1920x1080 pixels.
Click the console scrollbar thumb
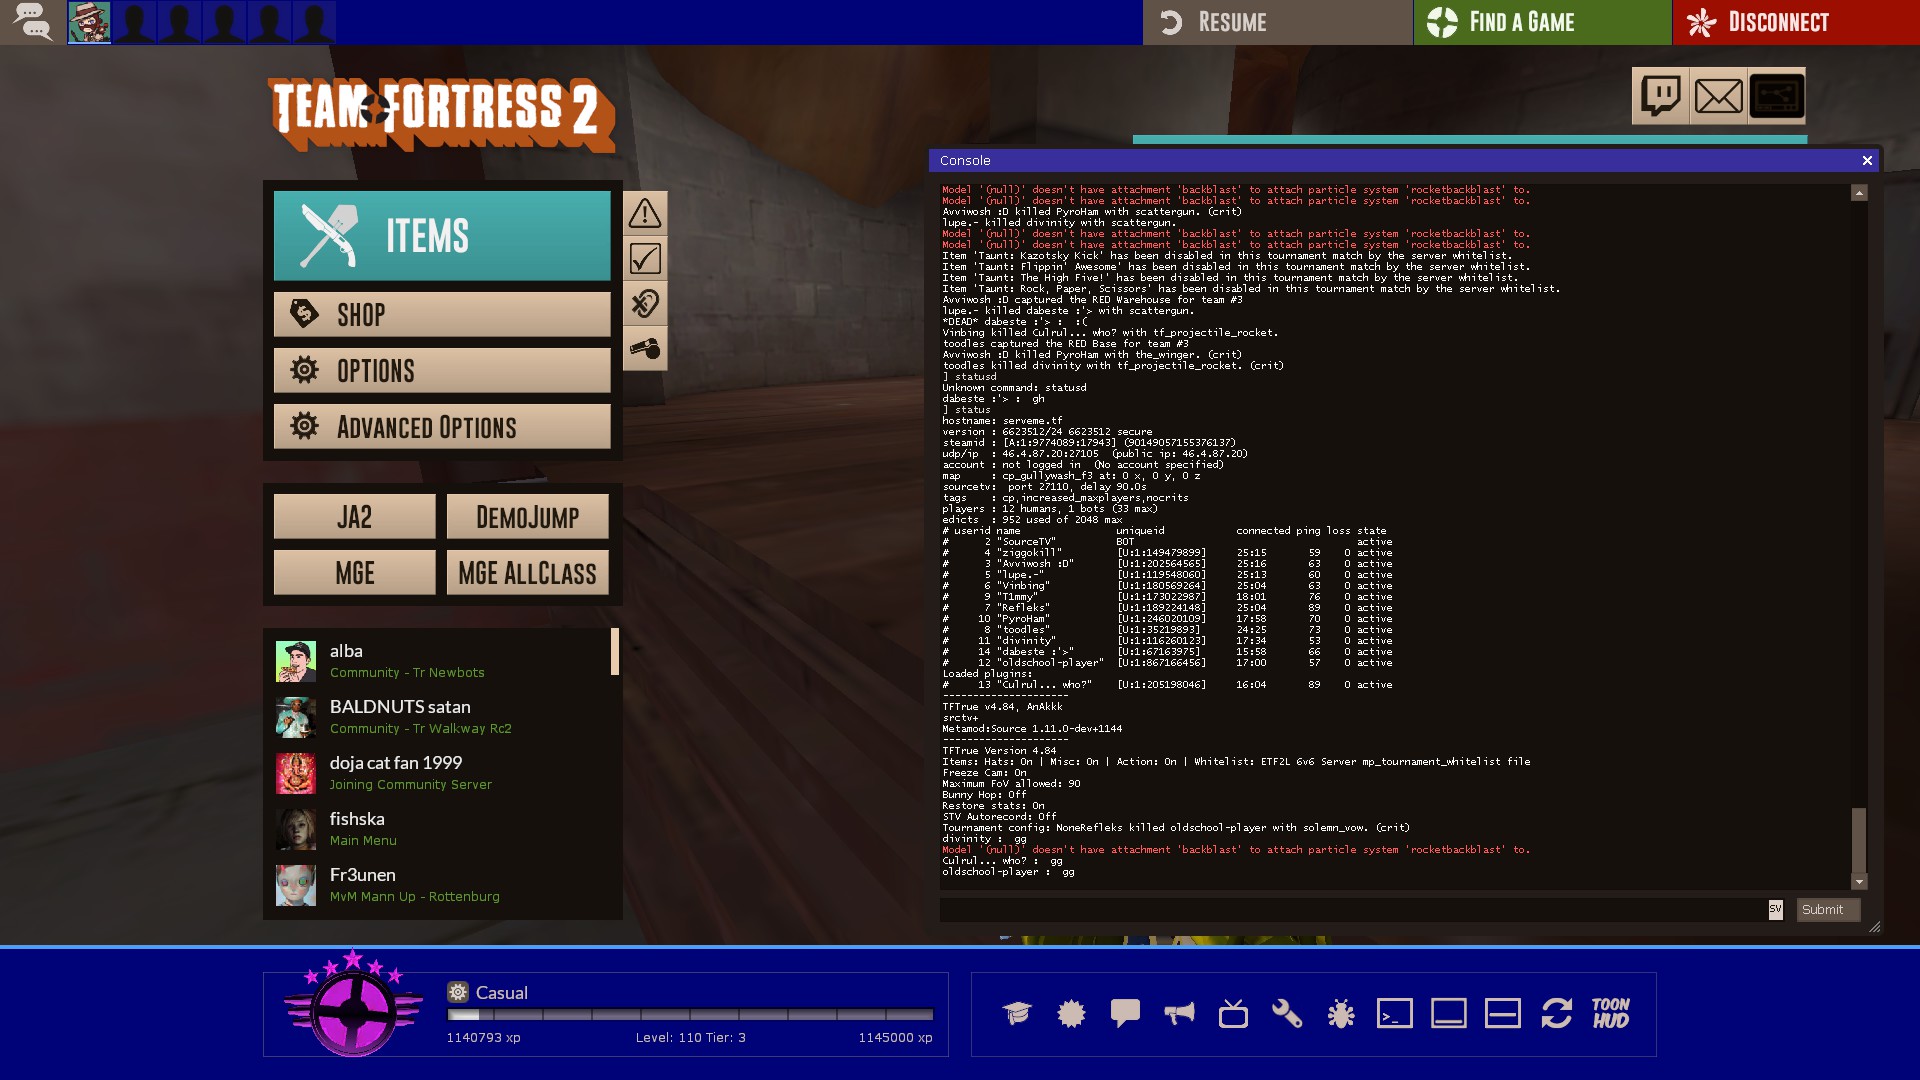pyautogui.click(x=1859, y=840)
